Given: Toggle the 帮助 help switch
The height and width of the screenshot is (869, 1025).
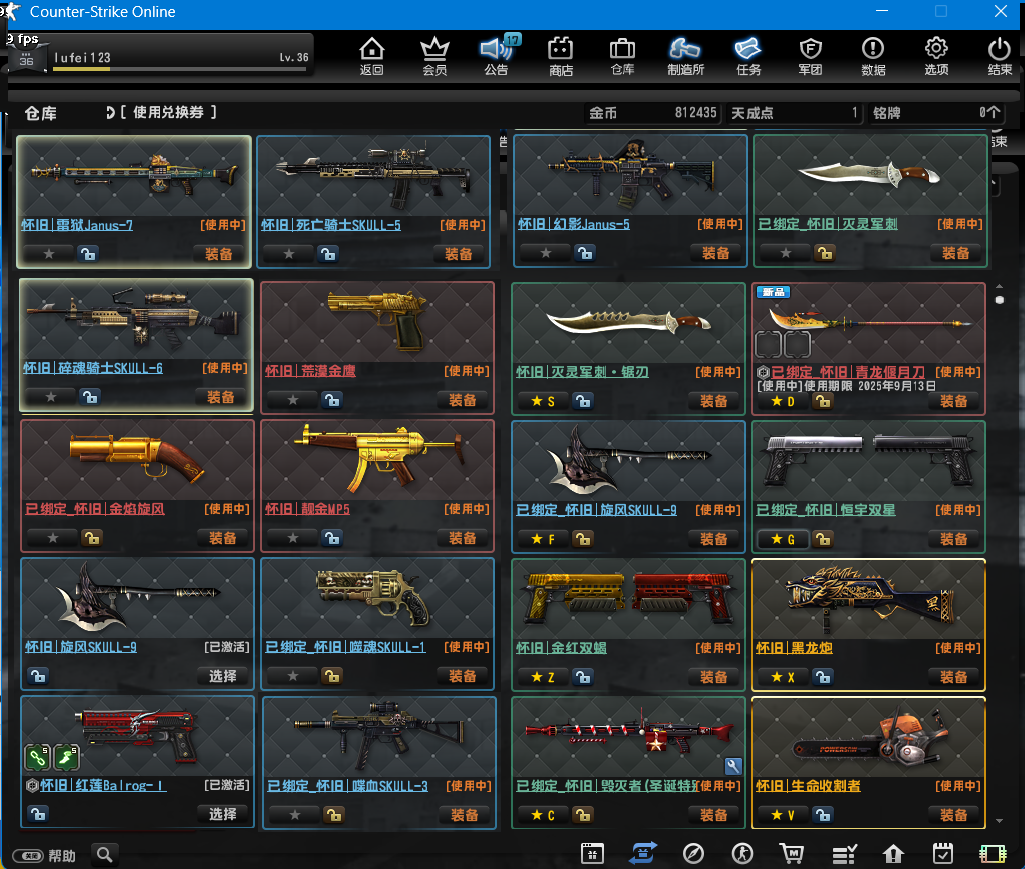Looking at the screenshot, I should (27, 856).
